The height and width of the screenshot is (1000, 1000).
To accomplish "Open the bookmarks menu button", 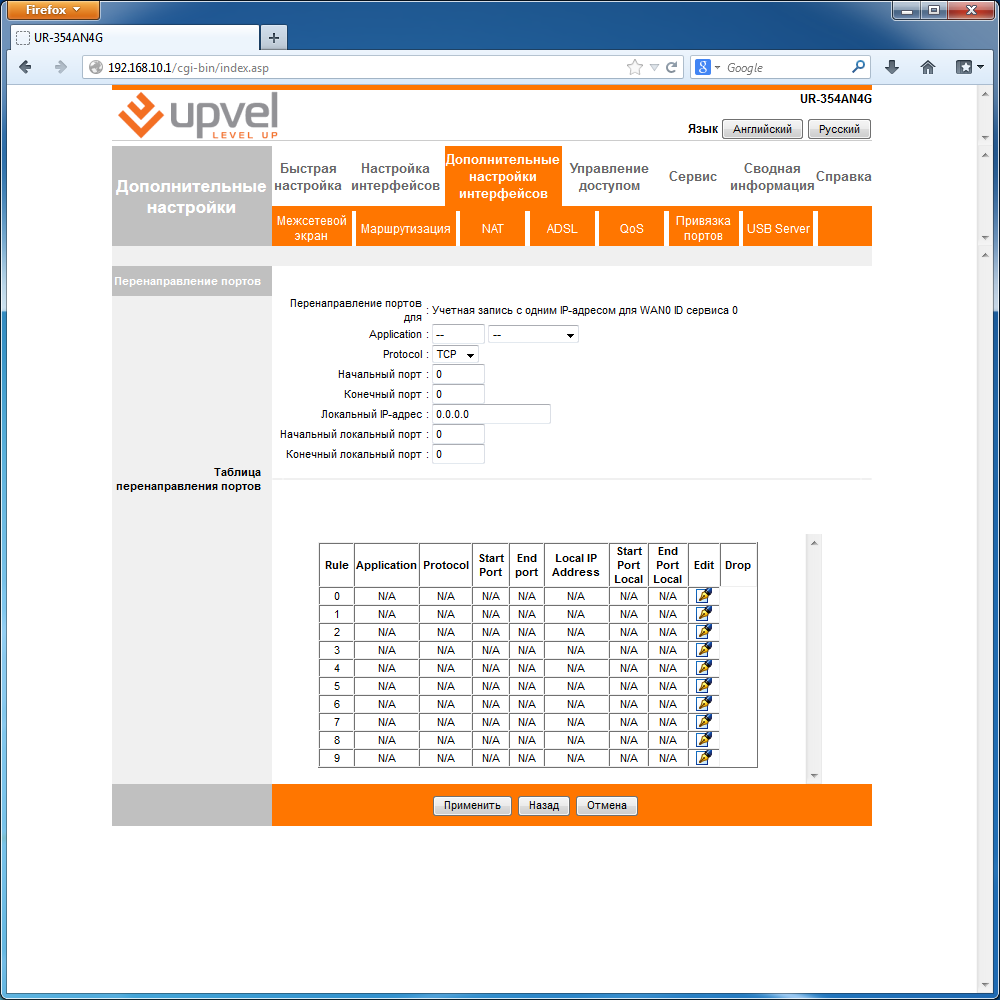I will click(x=969, y=67).
